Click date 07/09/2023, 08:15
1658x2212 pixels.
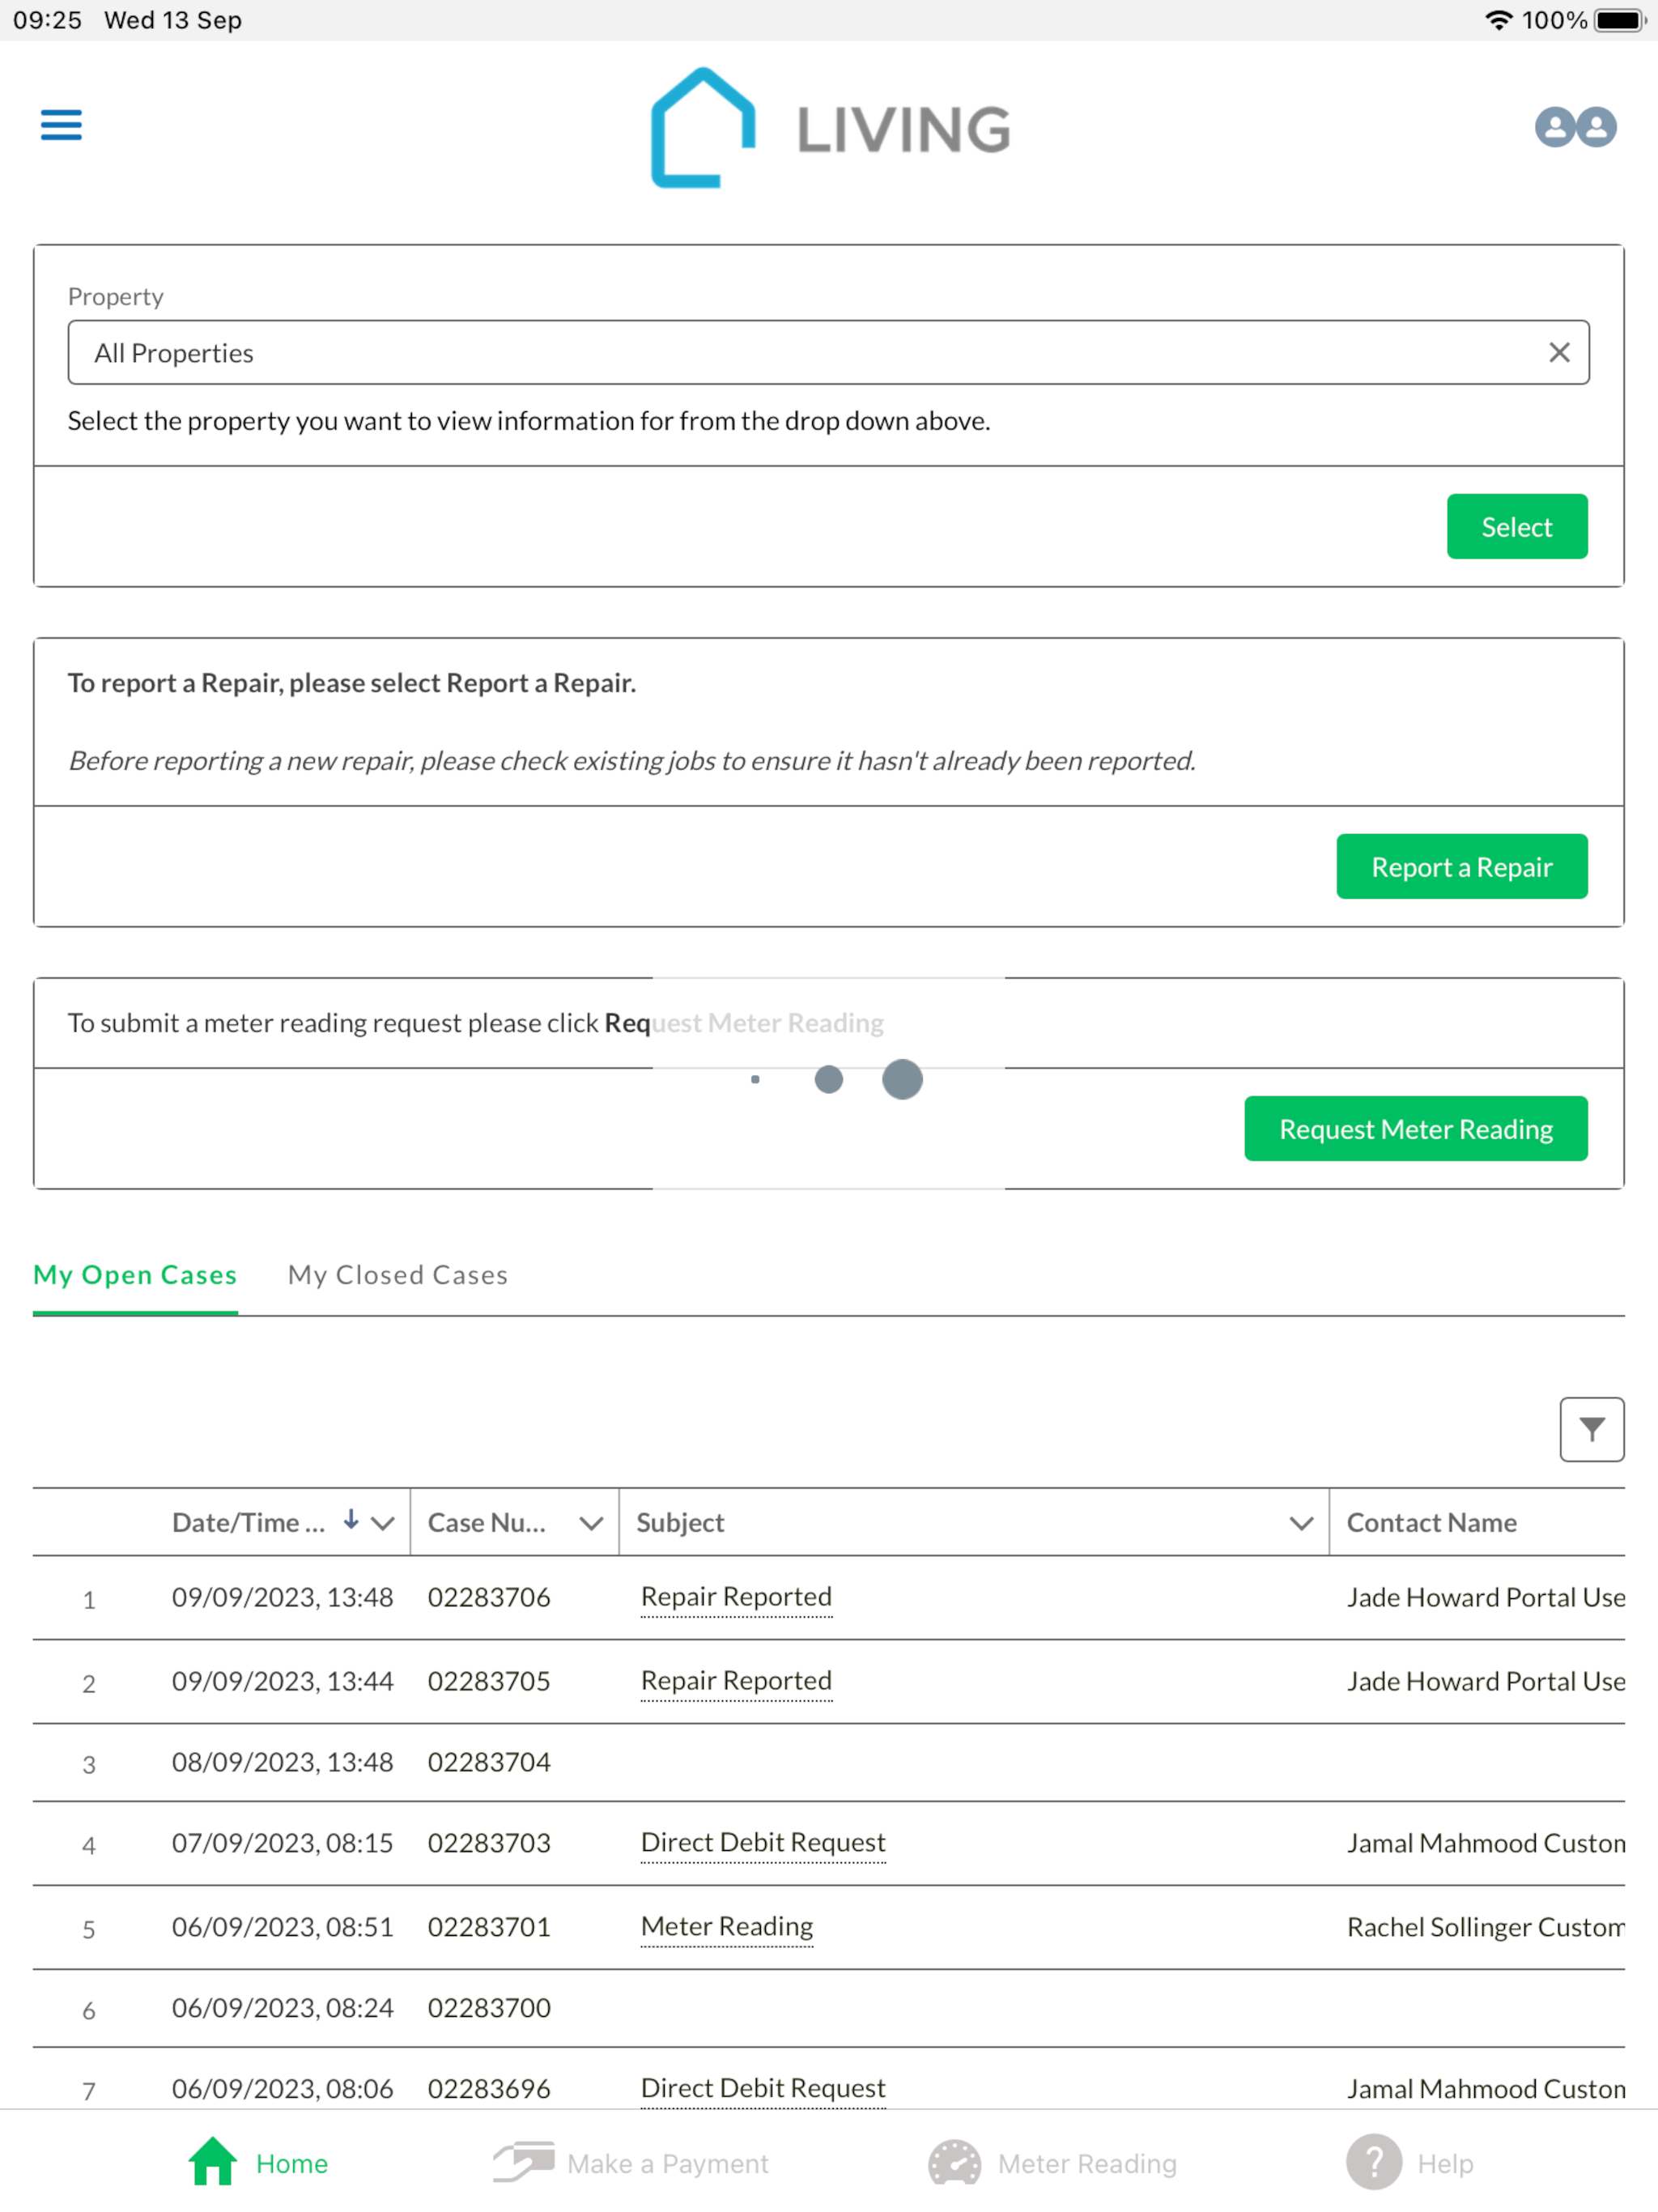pyautogui.click(x=282, y=1843)
